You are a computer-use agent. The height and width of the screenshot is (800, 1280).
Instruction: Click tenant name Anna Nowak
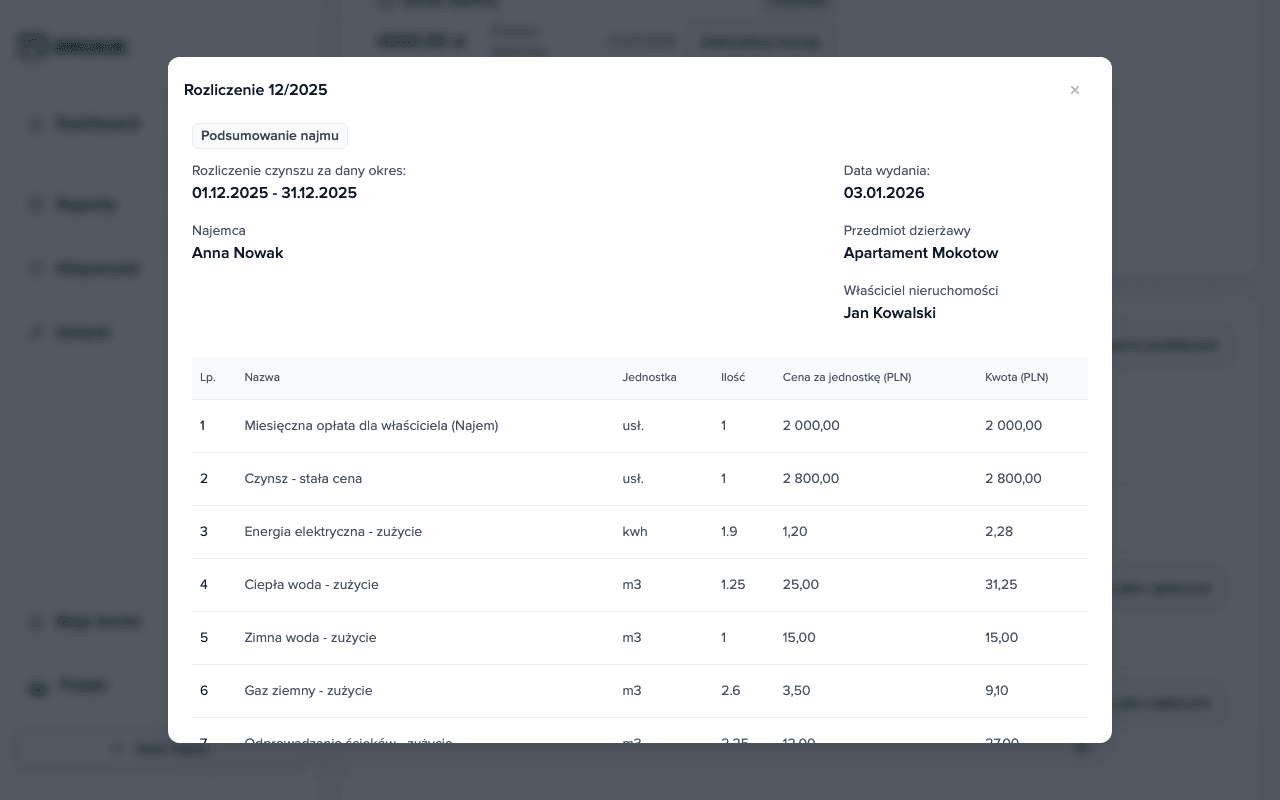pyautogui.click(x=238, y=253)
